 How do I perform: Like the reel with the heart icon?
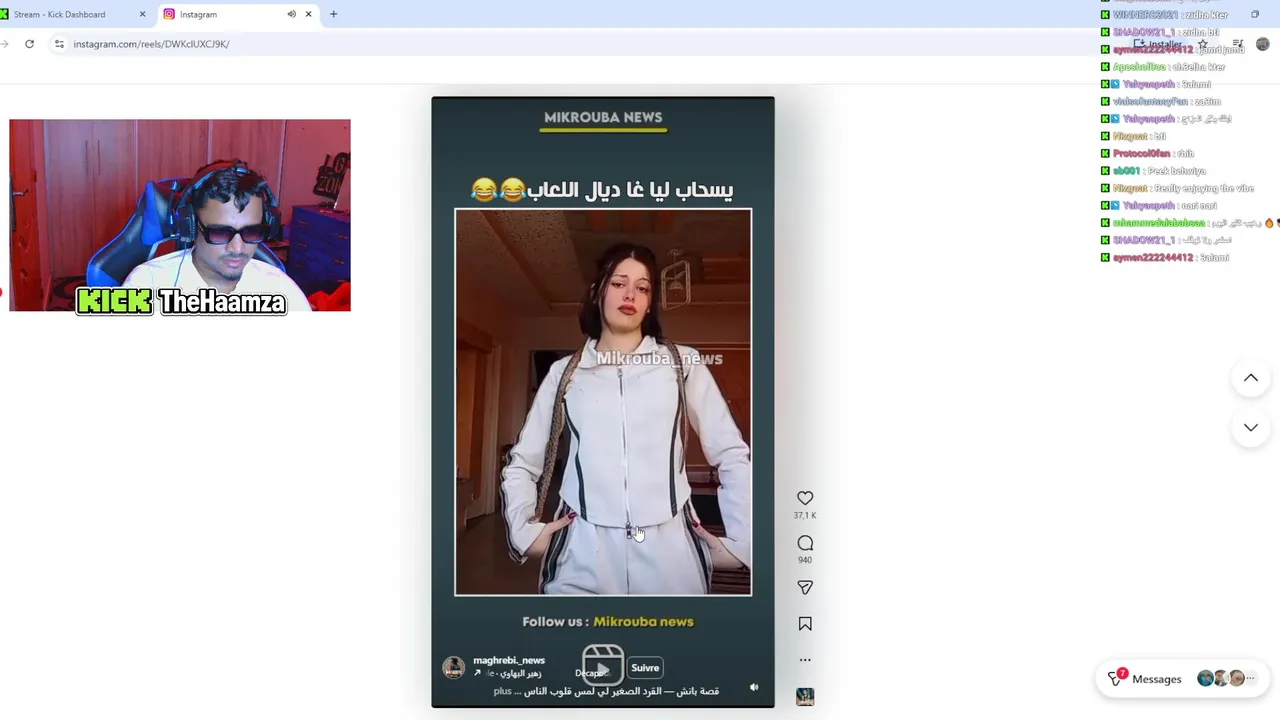click(805, 498)
